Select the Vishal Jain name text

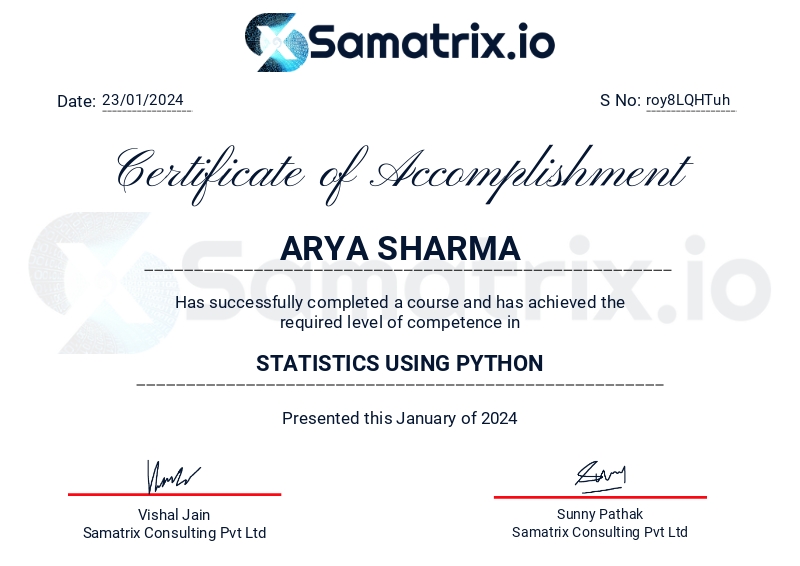174,515
